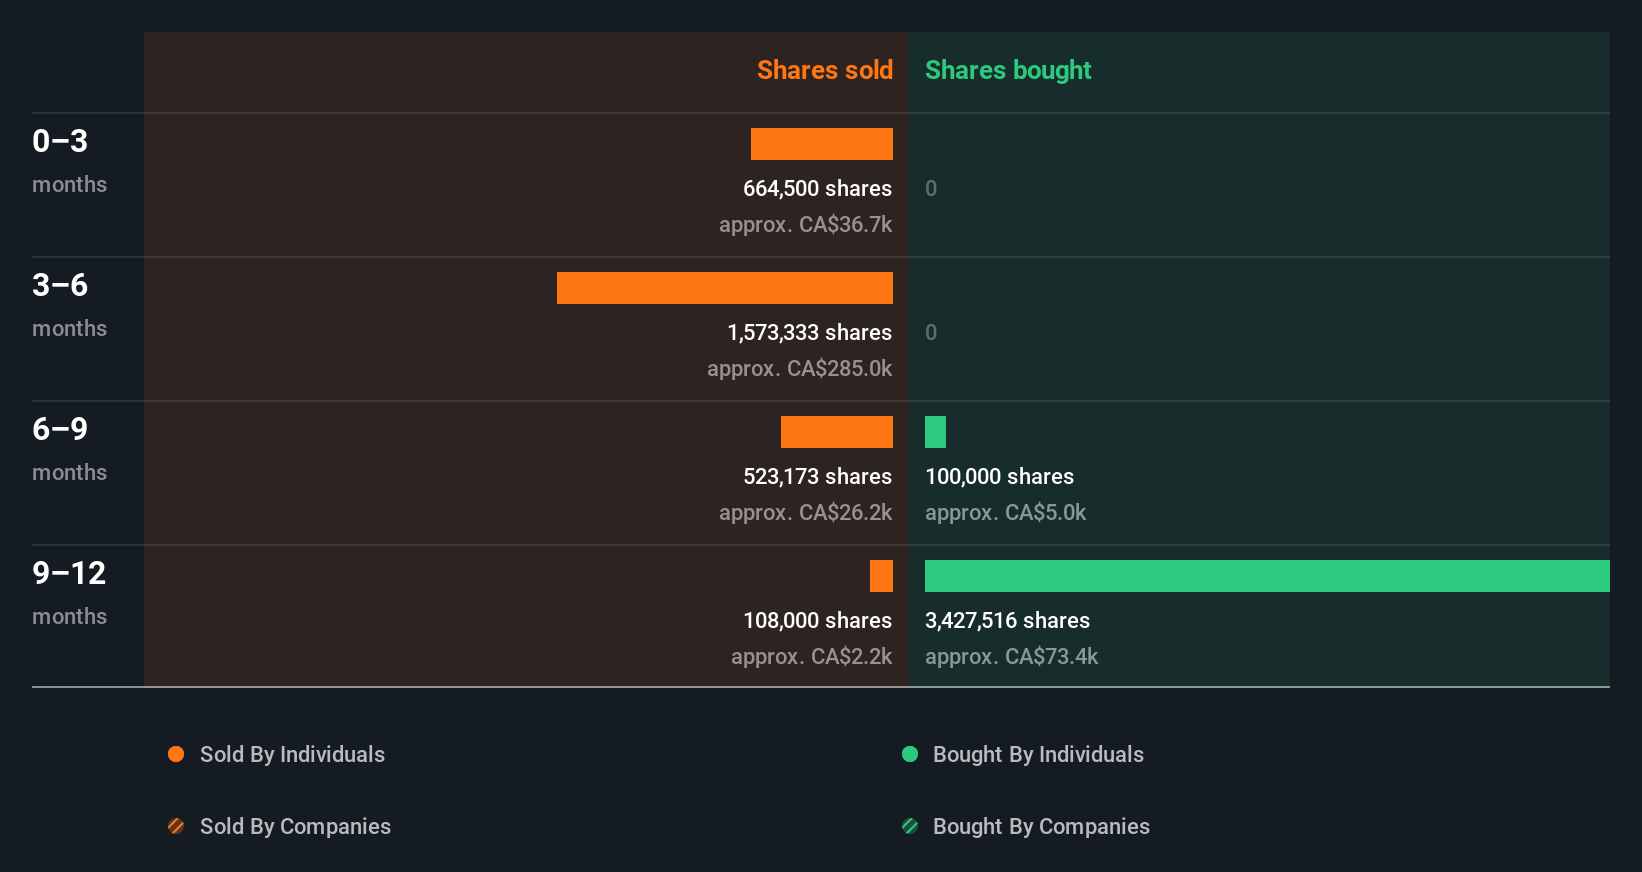Click the 9–12 months row label
The image size is (1642, 872).
coord(69,592)
